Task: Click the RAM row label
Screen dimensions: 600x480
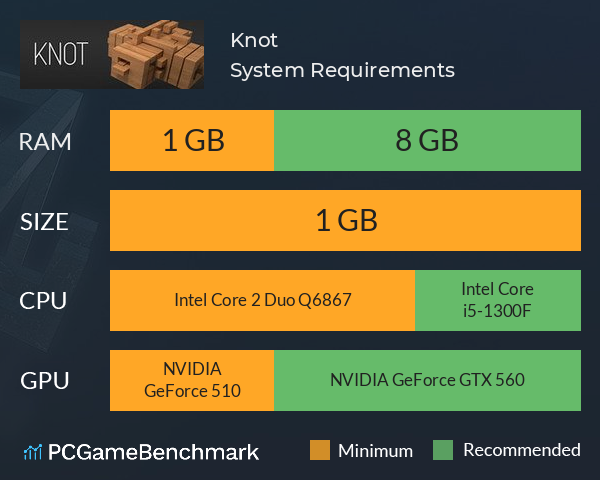Action: [x=45, y=142]
